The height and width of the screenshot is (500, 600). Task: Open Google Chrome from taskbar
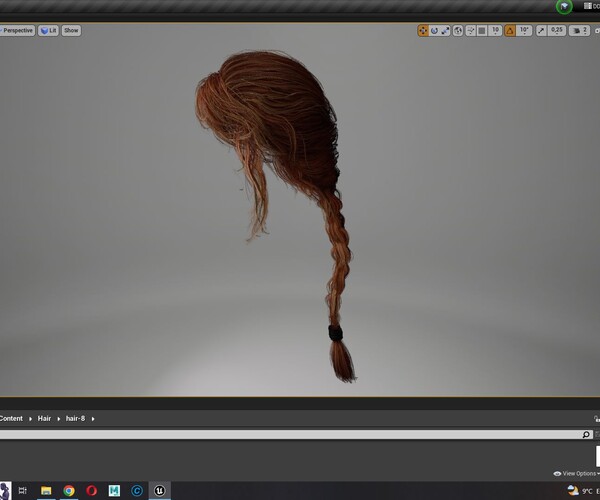[x=69, y=490]
